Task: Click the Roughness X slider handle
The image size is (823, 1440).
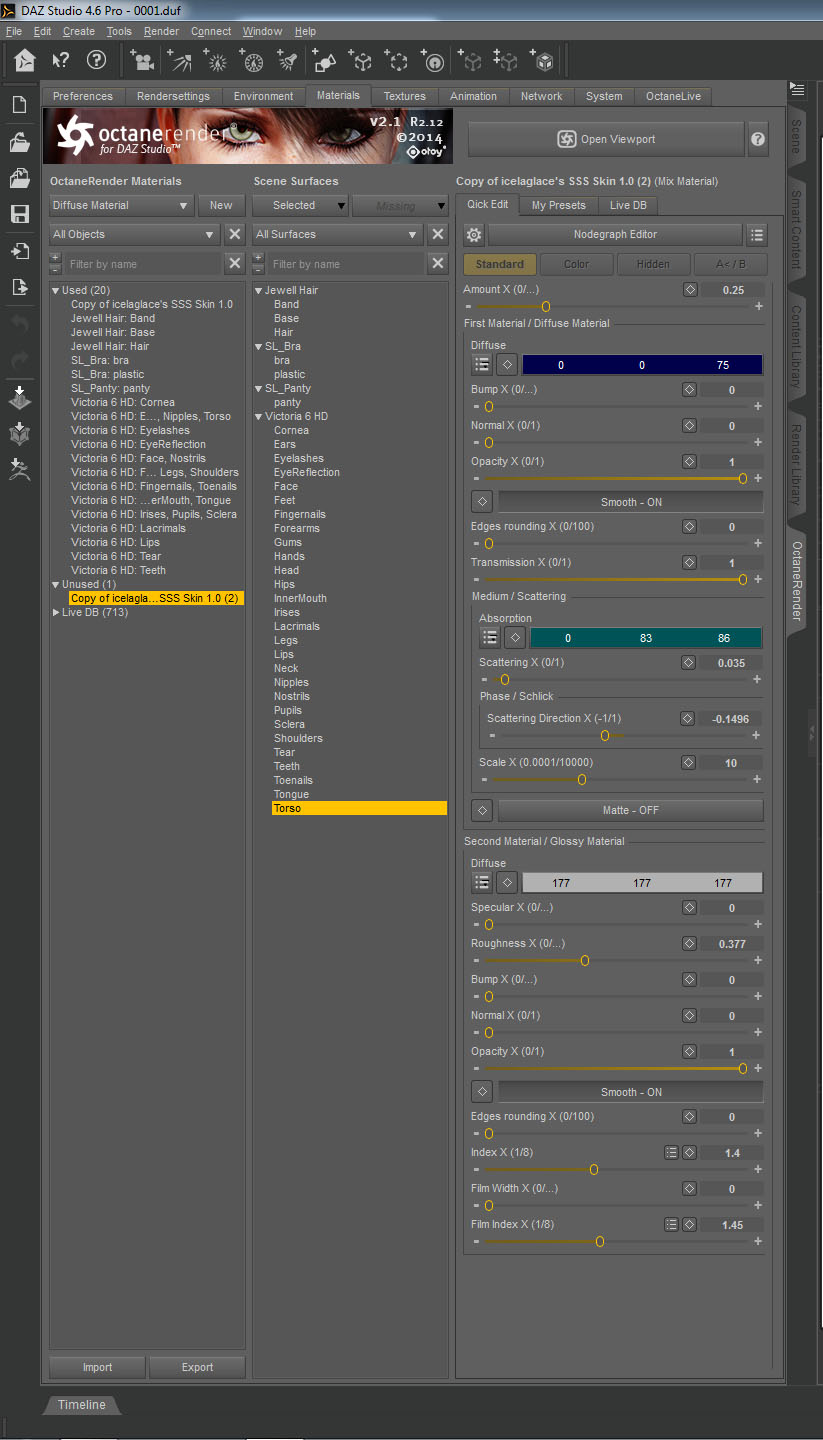Action: (585, 961)
